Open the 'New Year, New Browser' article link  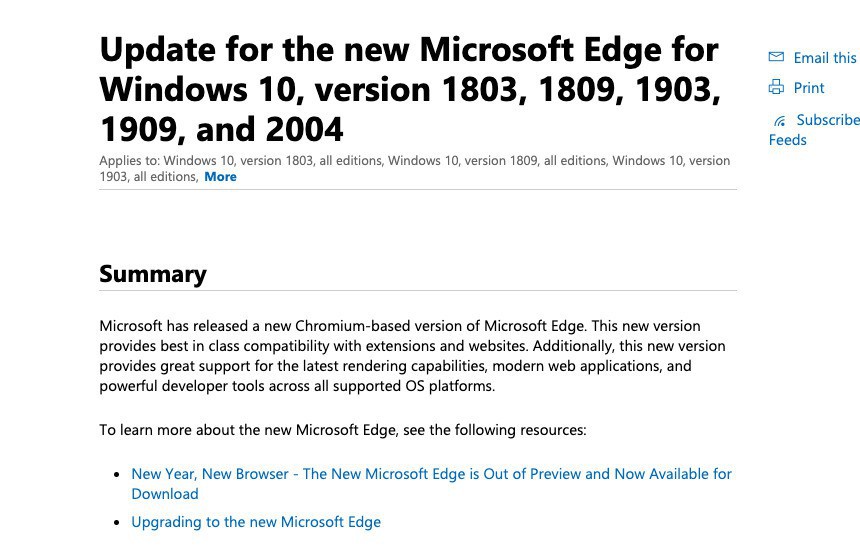431,474
